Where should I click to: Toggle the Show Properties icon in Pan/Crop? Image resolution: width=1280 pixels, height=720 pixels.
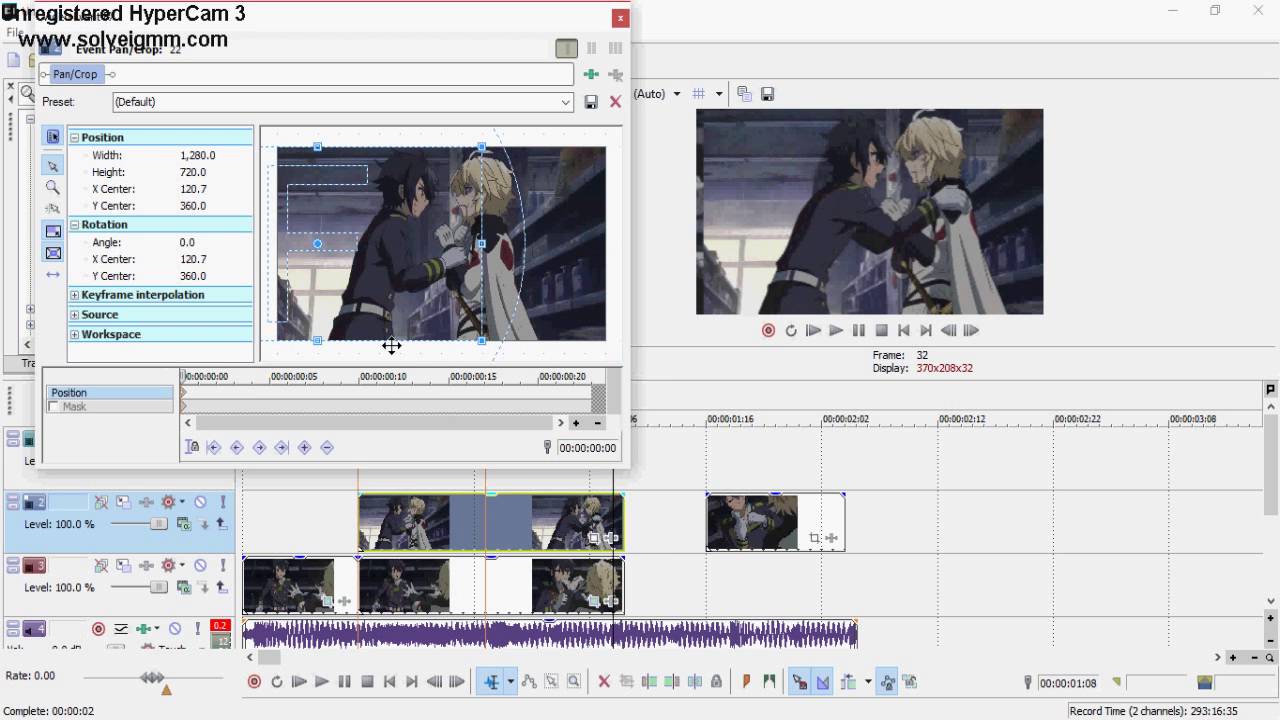pos(53,137)
